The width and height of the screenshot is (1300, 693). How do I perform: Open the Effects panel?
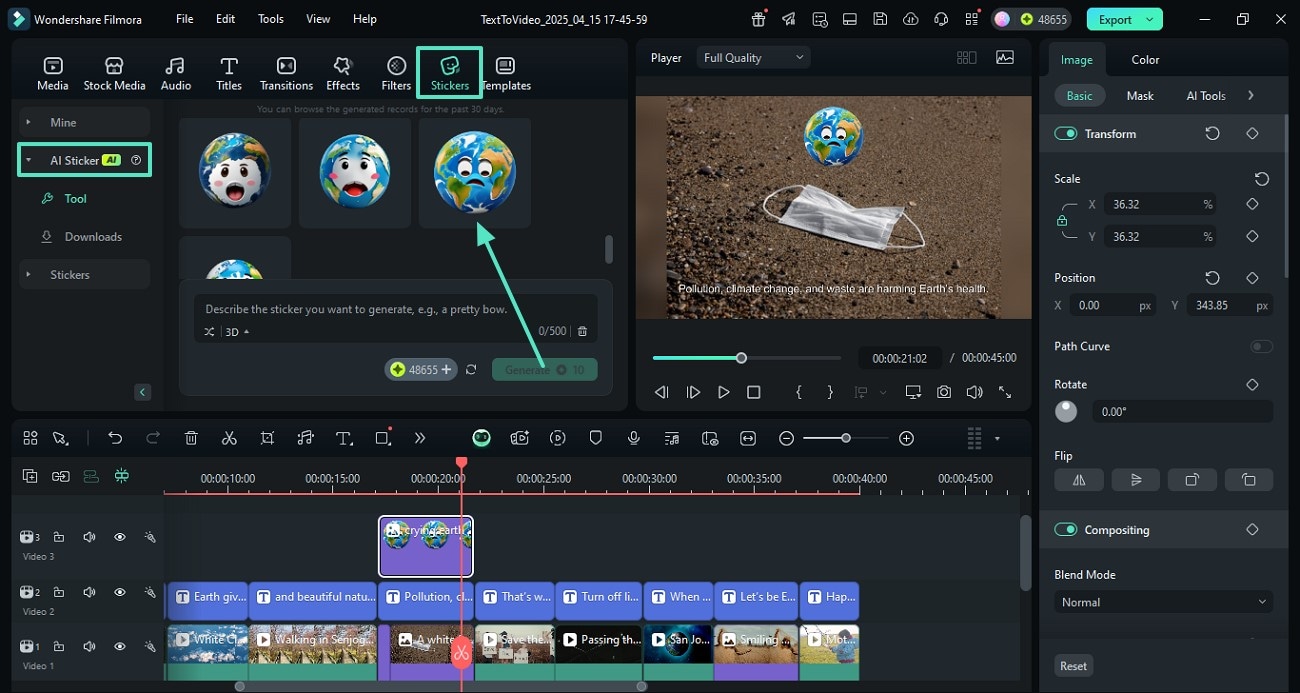pos(343,74)
